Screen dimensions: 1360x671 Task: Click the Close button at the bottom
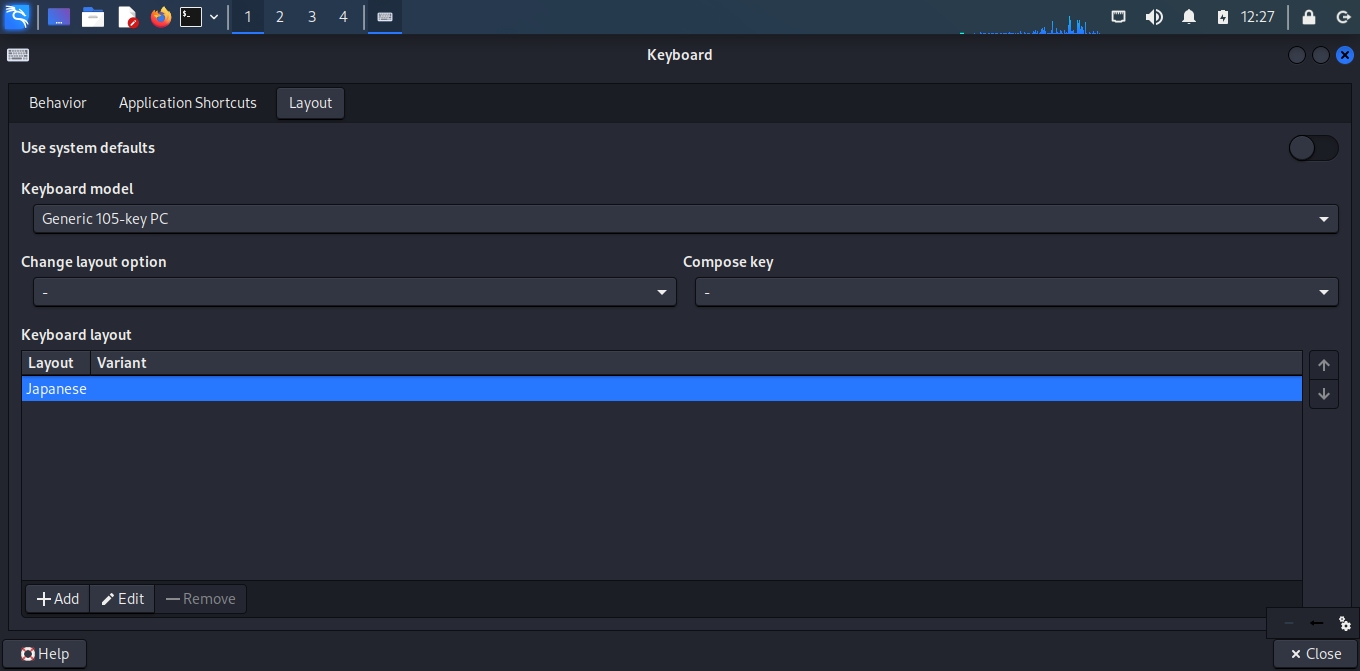(1316, 654)
